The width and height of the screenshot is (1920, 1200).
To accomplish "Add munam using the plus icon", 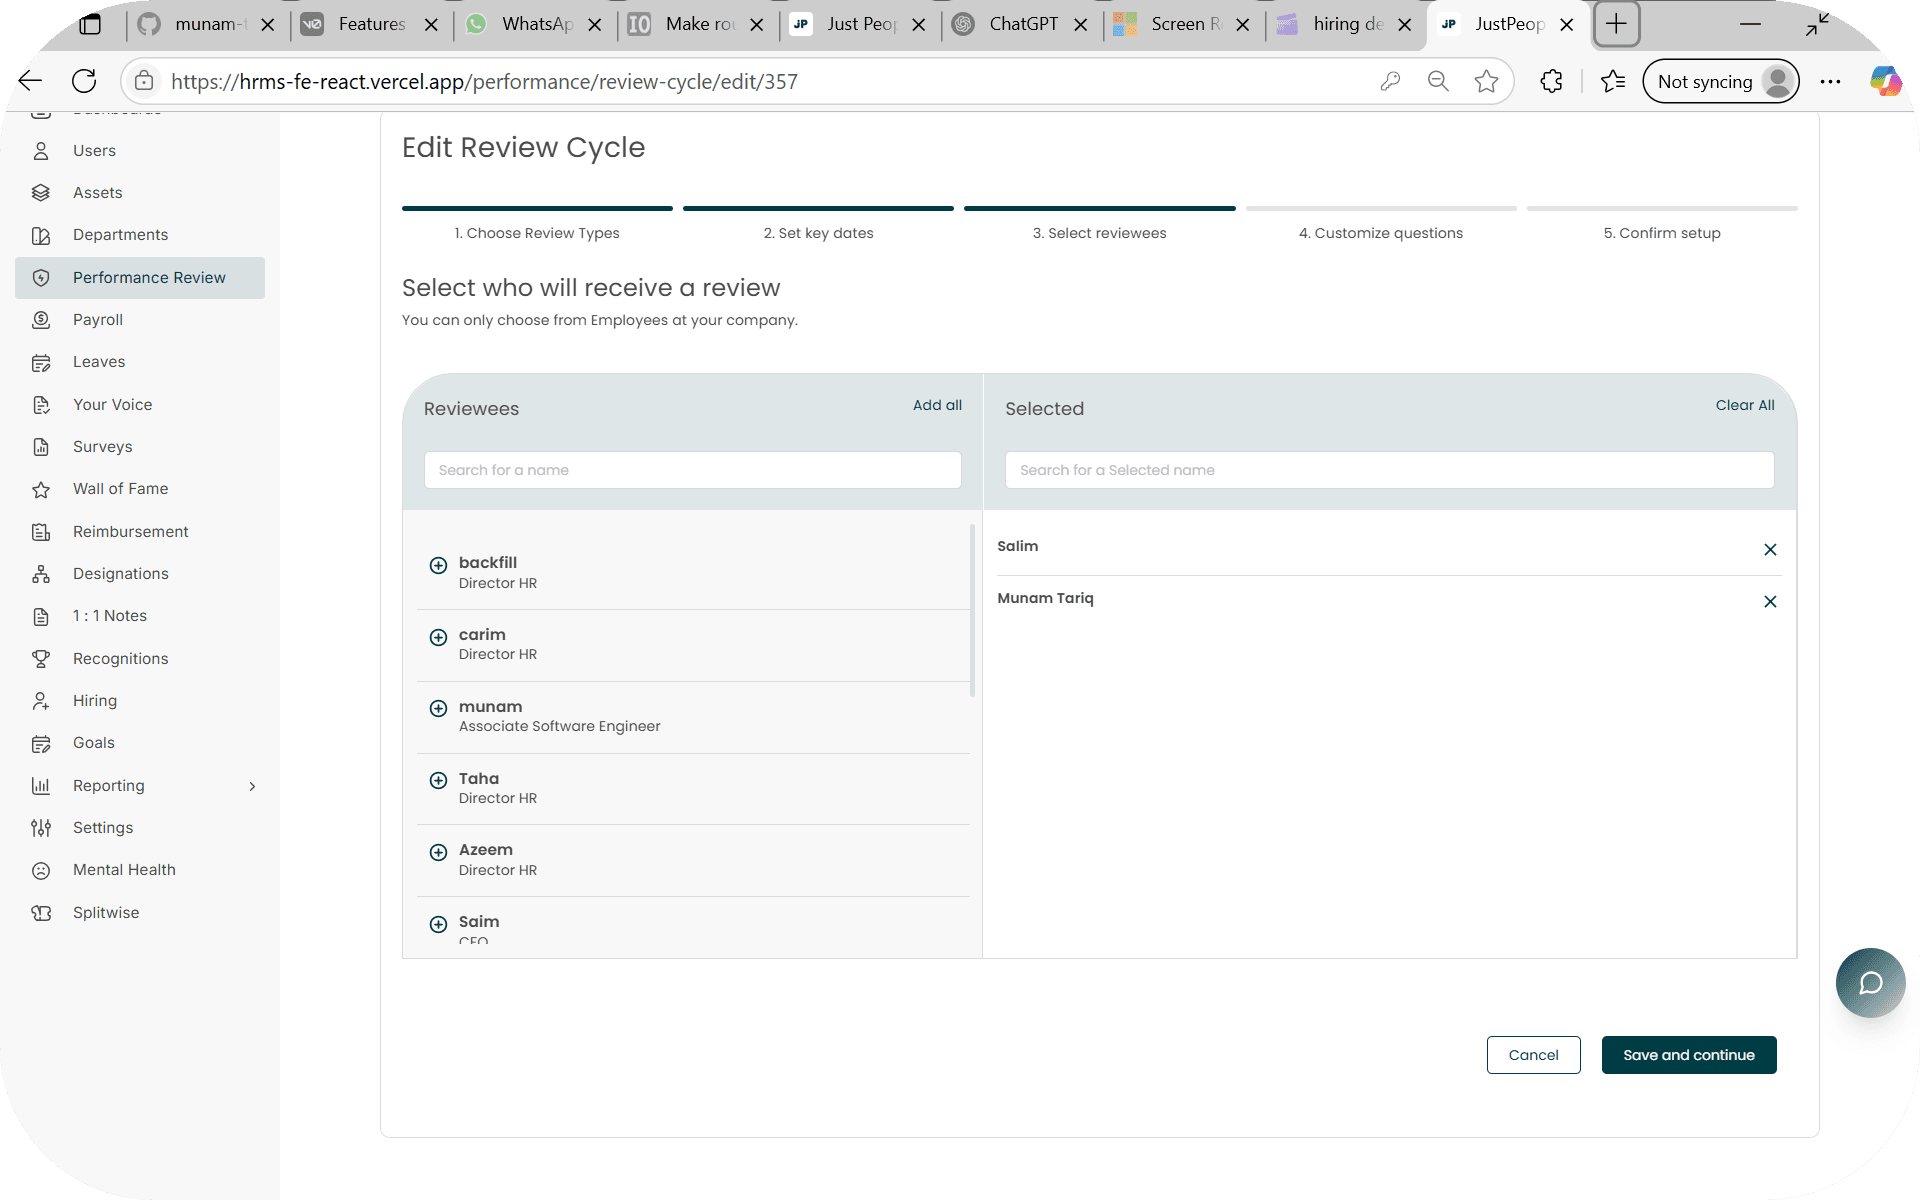I will tap(438, 709).
